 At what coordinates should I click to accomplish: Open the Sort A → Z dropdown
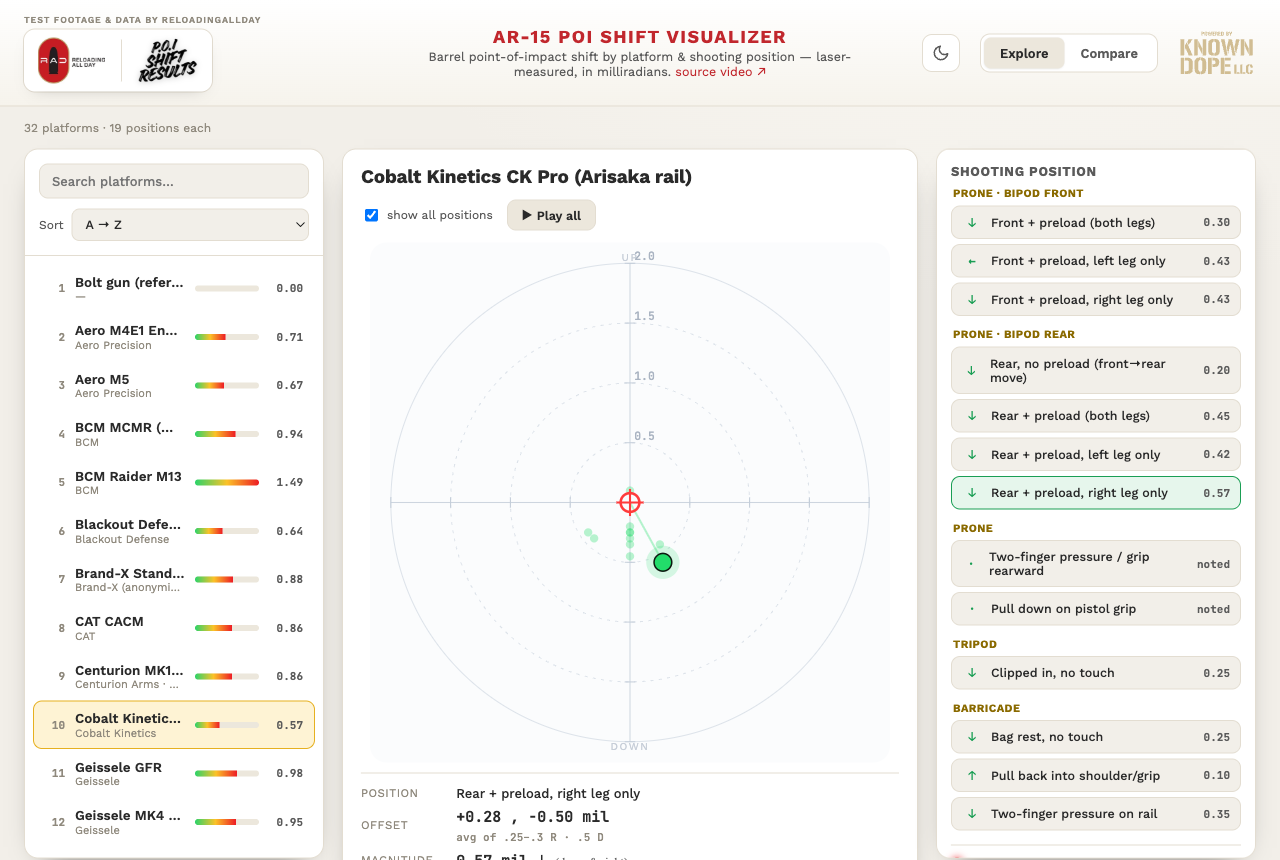tap(190, 225)
